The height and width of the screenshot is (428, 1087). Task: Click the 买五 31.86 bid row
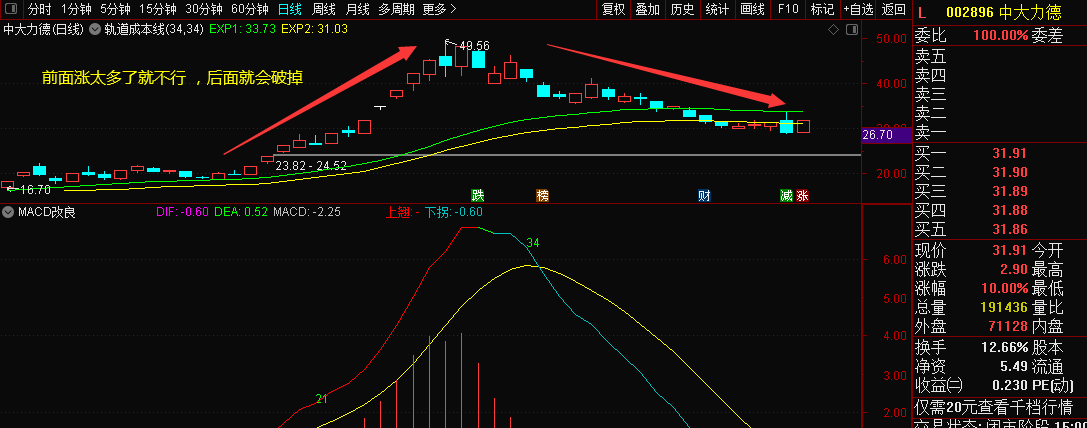(x=999, y=228)
